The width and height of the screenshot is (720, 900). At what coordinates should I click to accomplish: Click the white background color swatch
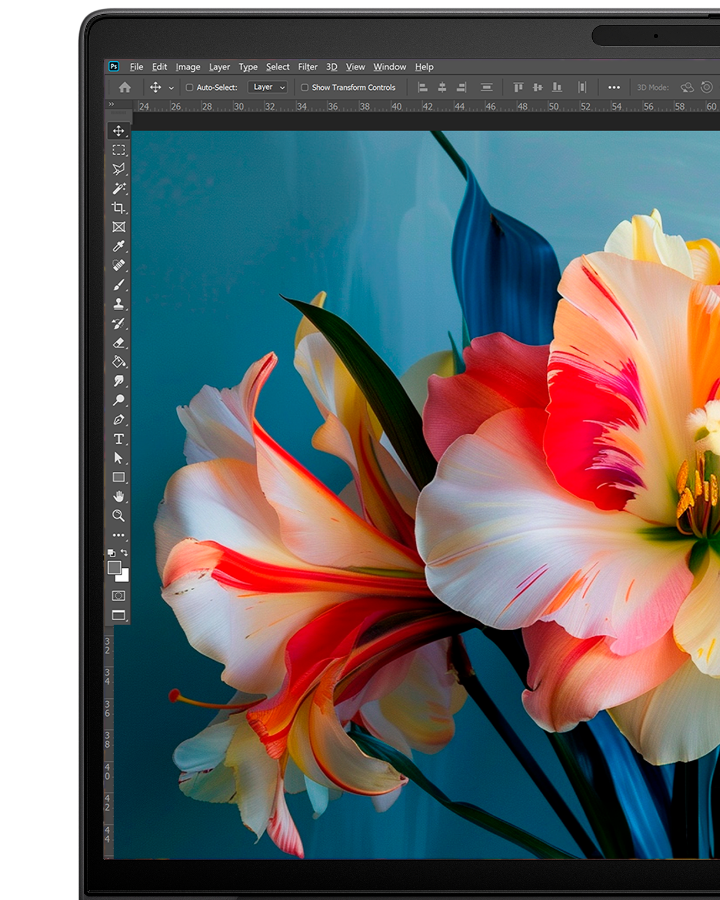pos(124,577)
